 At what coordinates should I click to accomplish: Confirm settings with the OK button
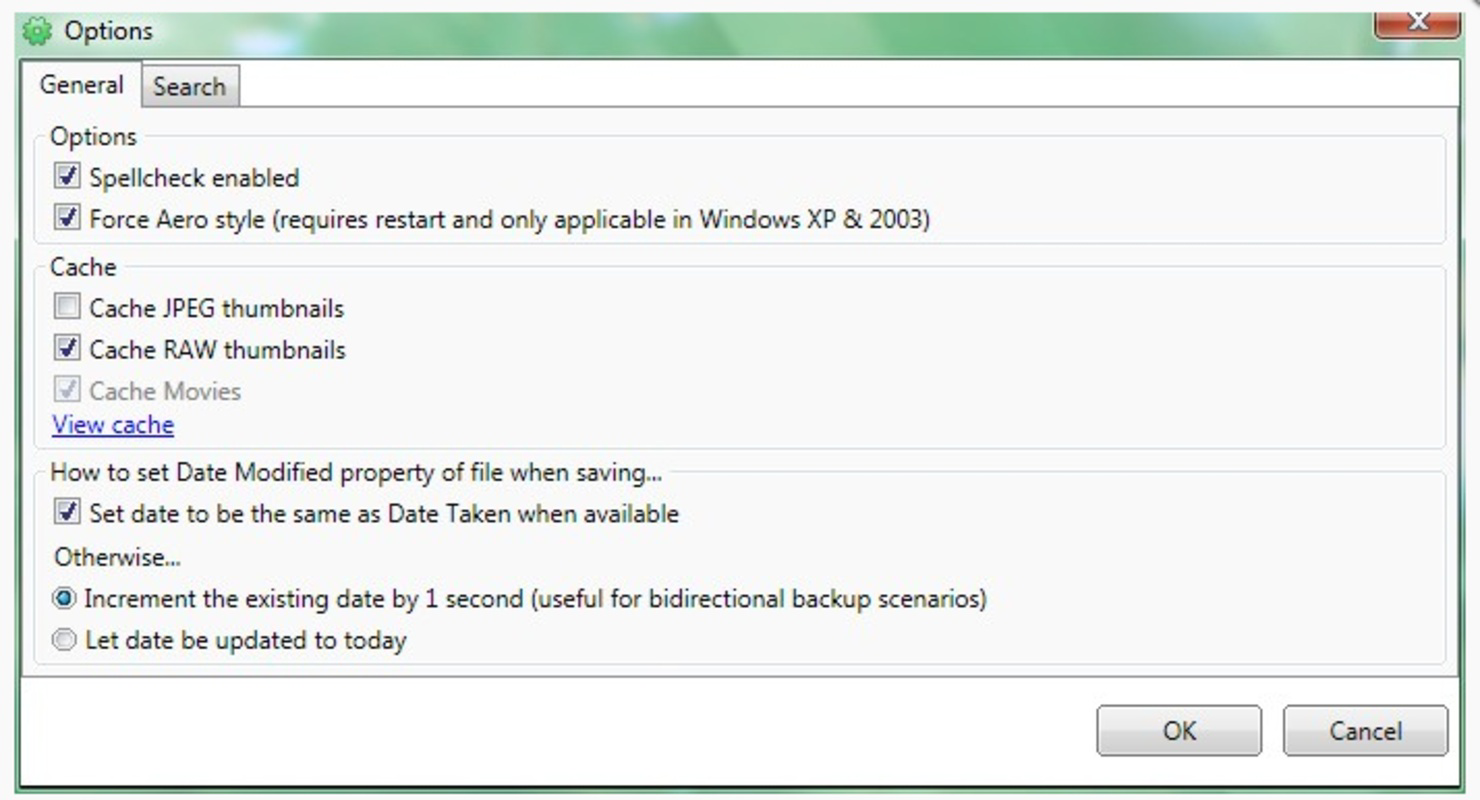pos(1178,730)
